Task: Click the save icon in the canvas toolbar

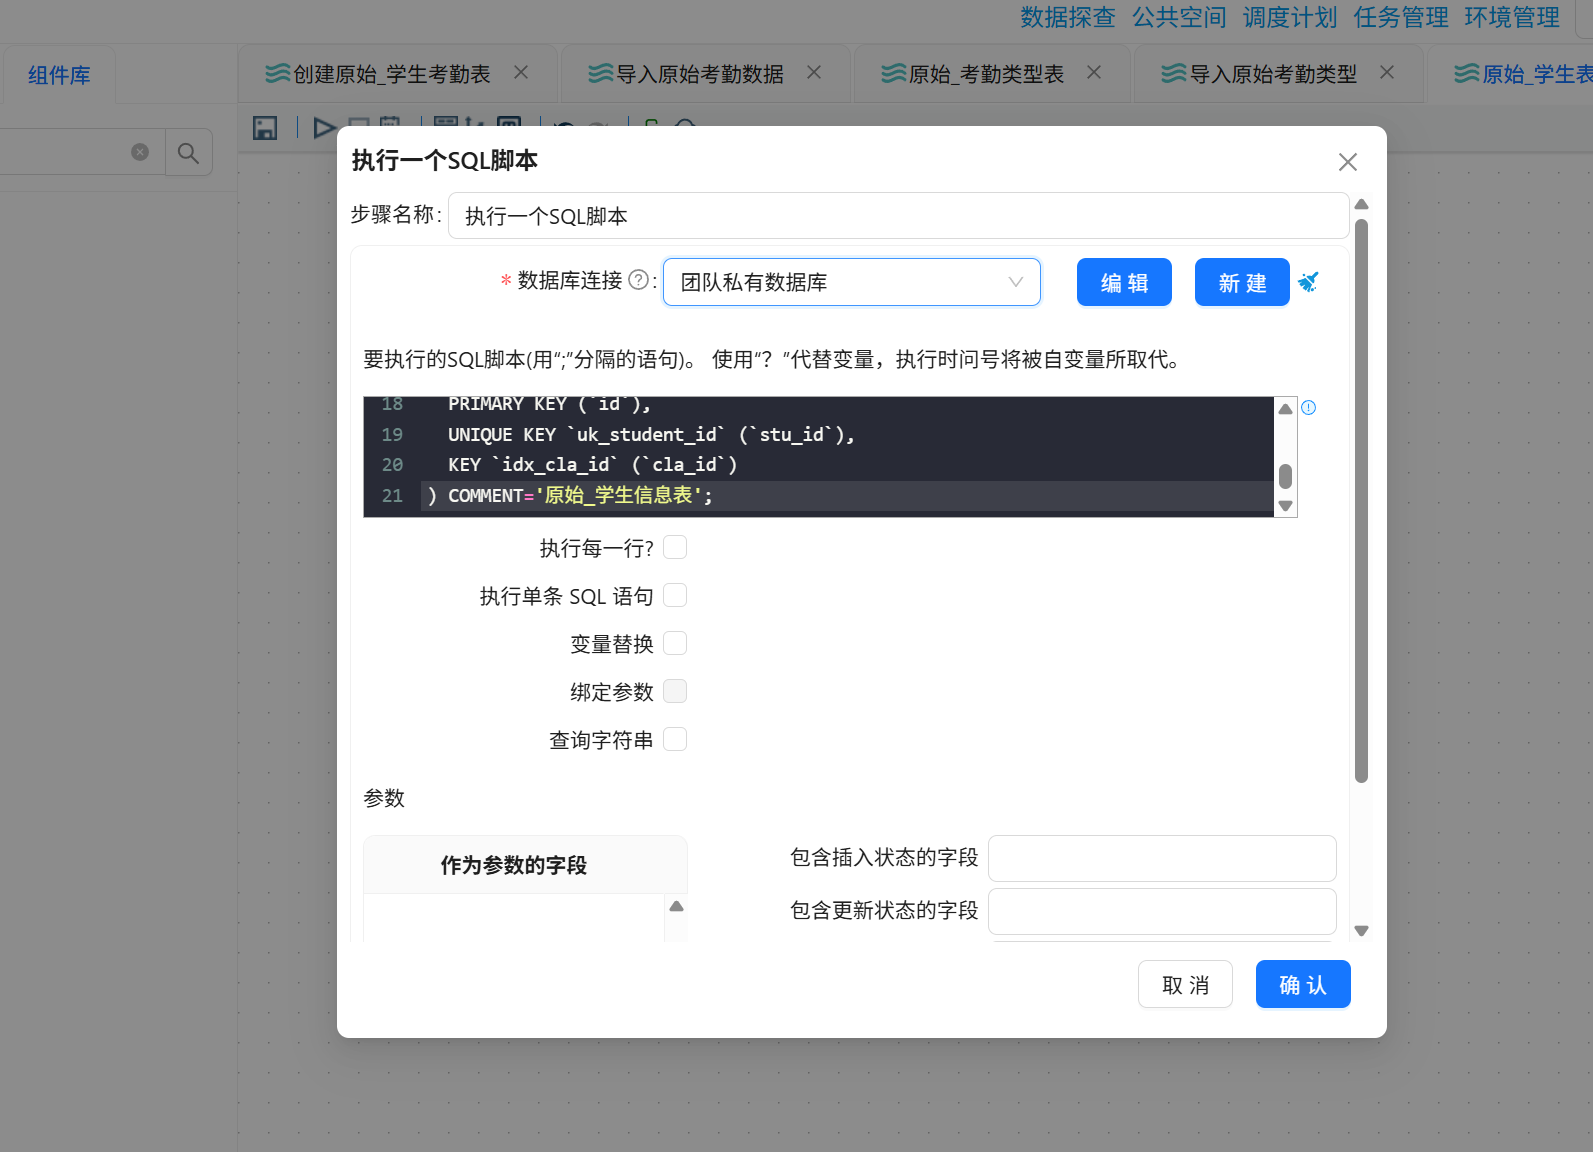Action: [x=265, y=128]
